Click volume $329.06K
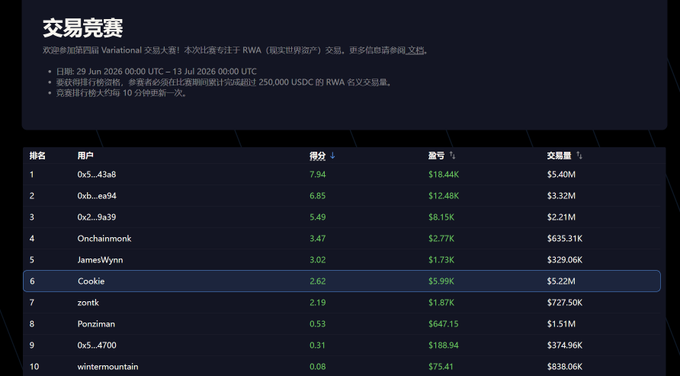Image resolution: width=680 pixels, height=376 pixels. [x=565, y=260]
